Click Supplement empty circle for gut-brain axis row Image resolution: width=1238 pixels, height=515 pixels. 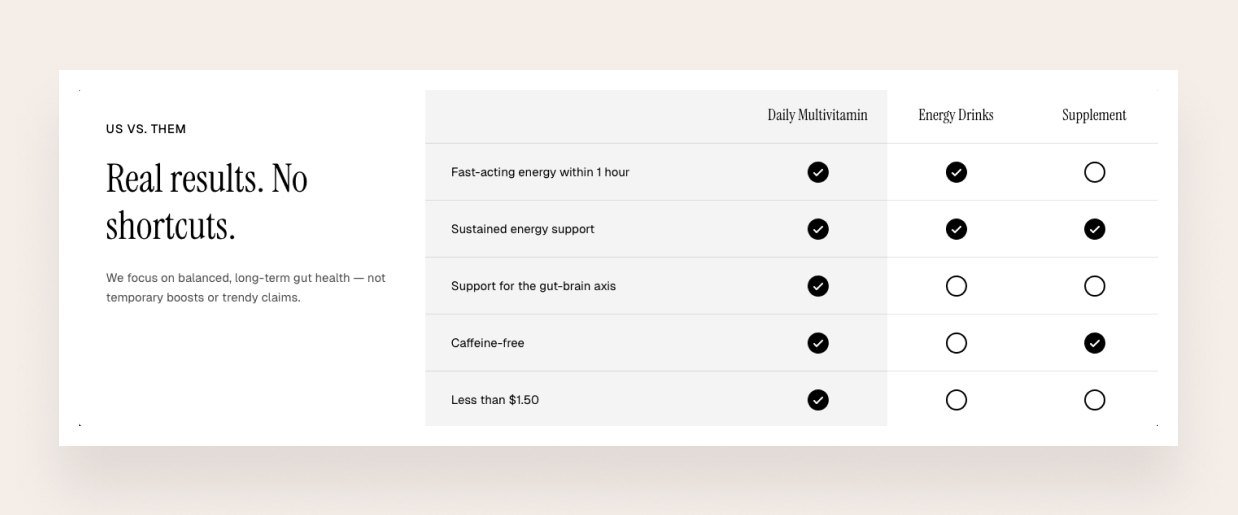point(1094,286)
